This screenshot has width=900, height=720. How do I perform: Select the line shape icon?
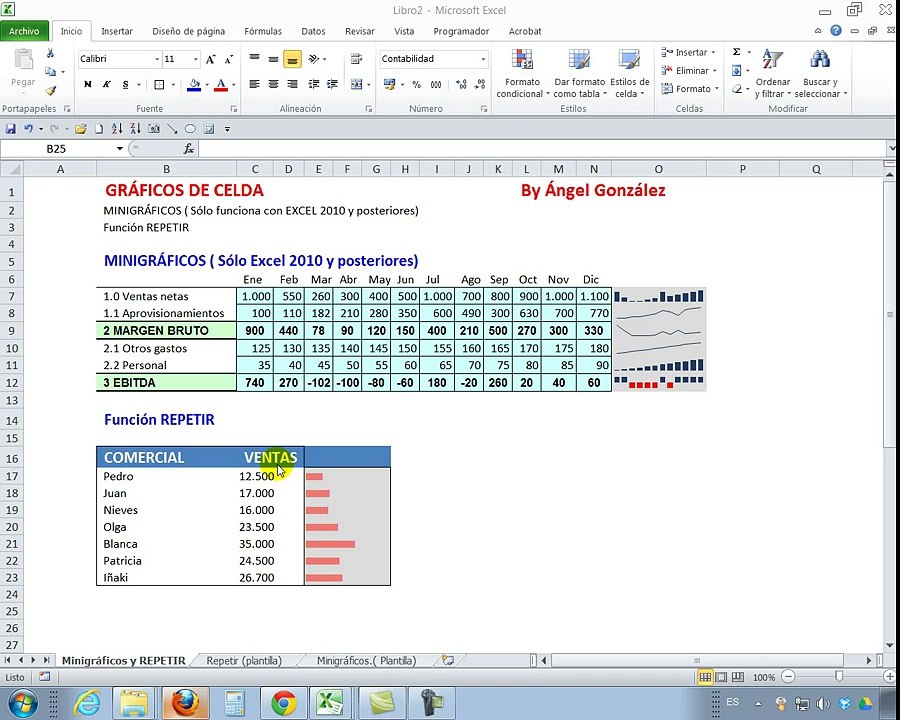pyautogui.click(x=172, y=129)
